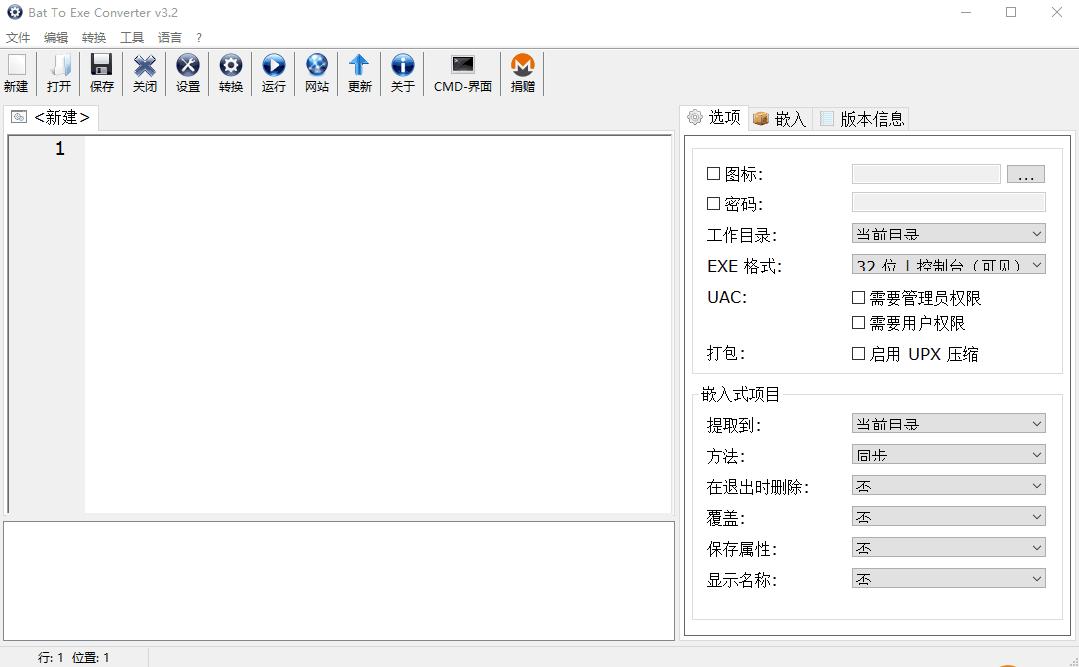
Task: Check 需要管理员权限 under UAC
Action: click(x=857, y=297)
